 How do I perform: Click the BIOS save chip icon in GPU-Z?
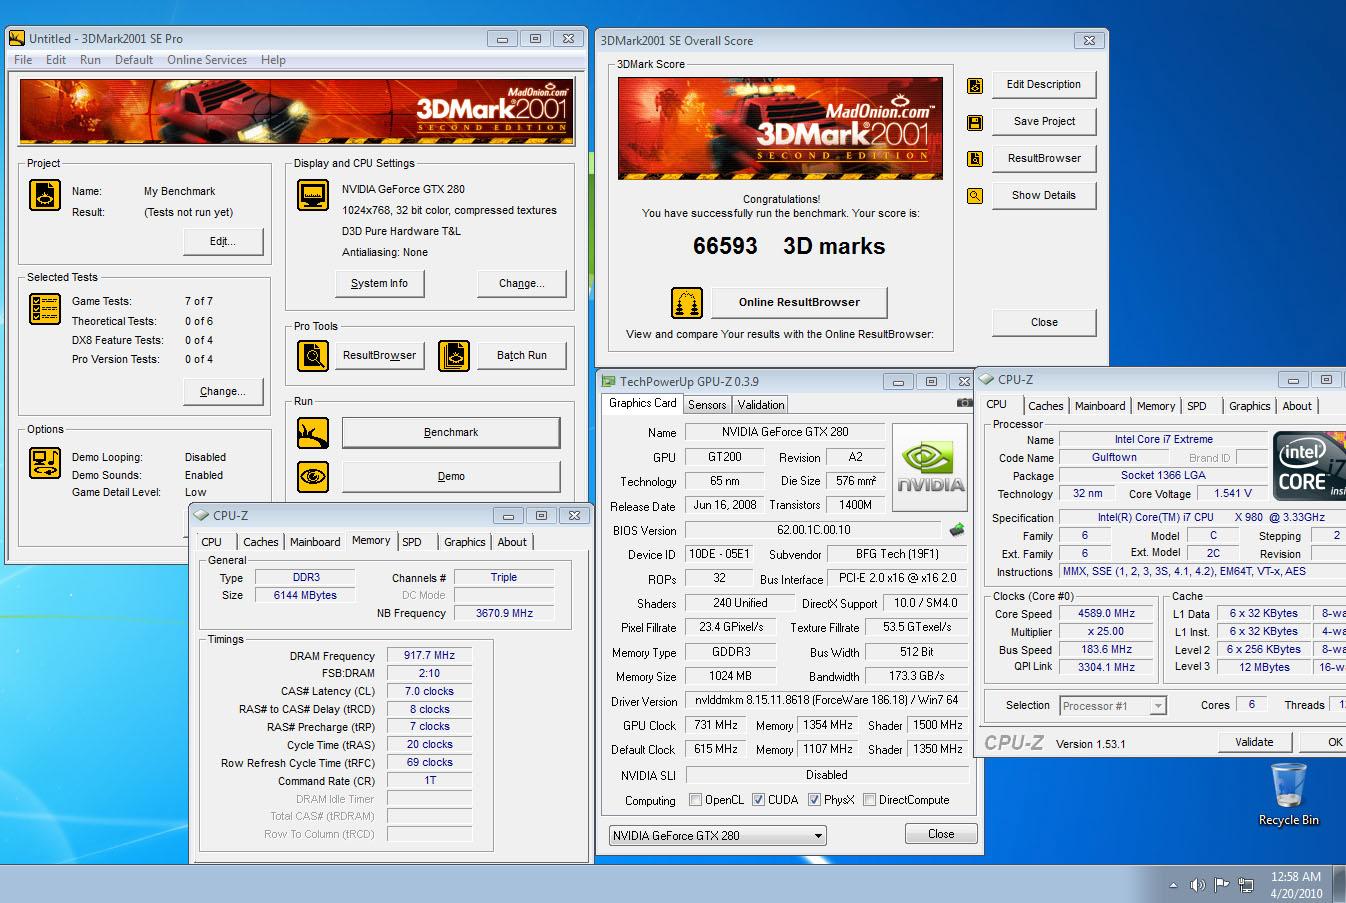pos(957,530)
